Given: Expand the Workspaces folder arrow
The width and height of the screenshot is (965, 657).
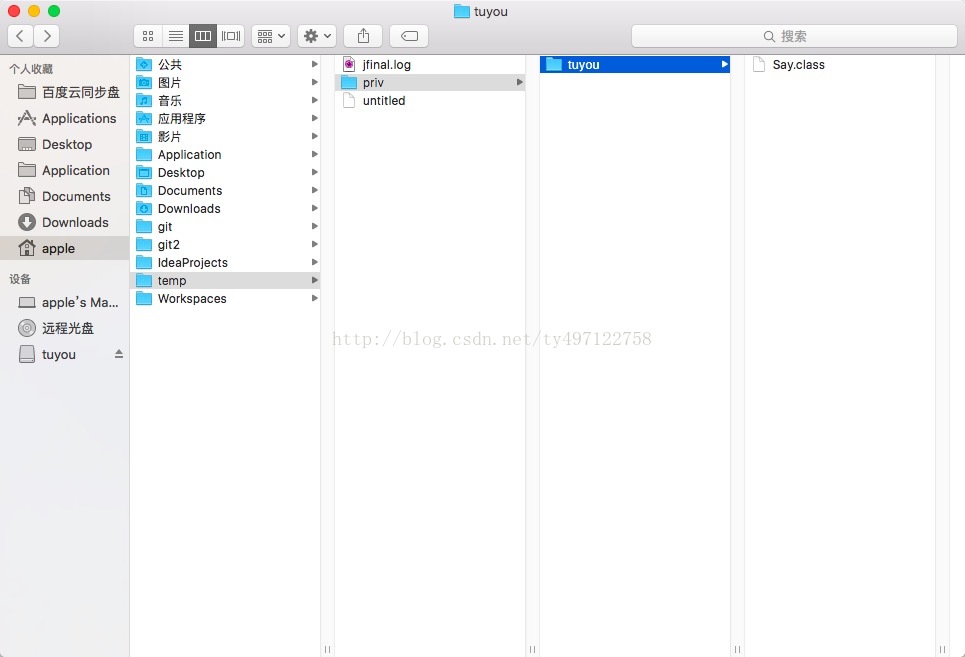Looking at the screenshot, I should [x=314, y=298].
